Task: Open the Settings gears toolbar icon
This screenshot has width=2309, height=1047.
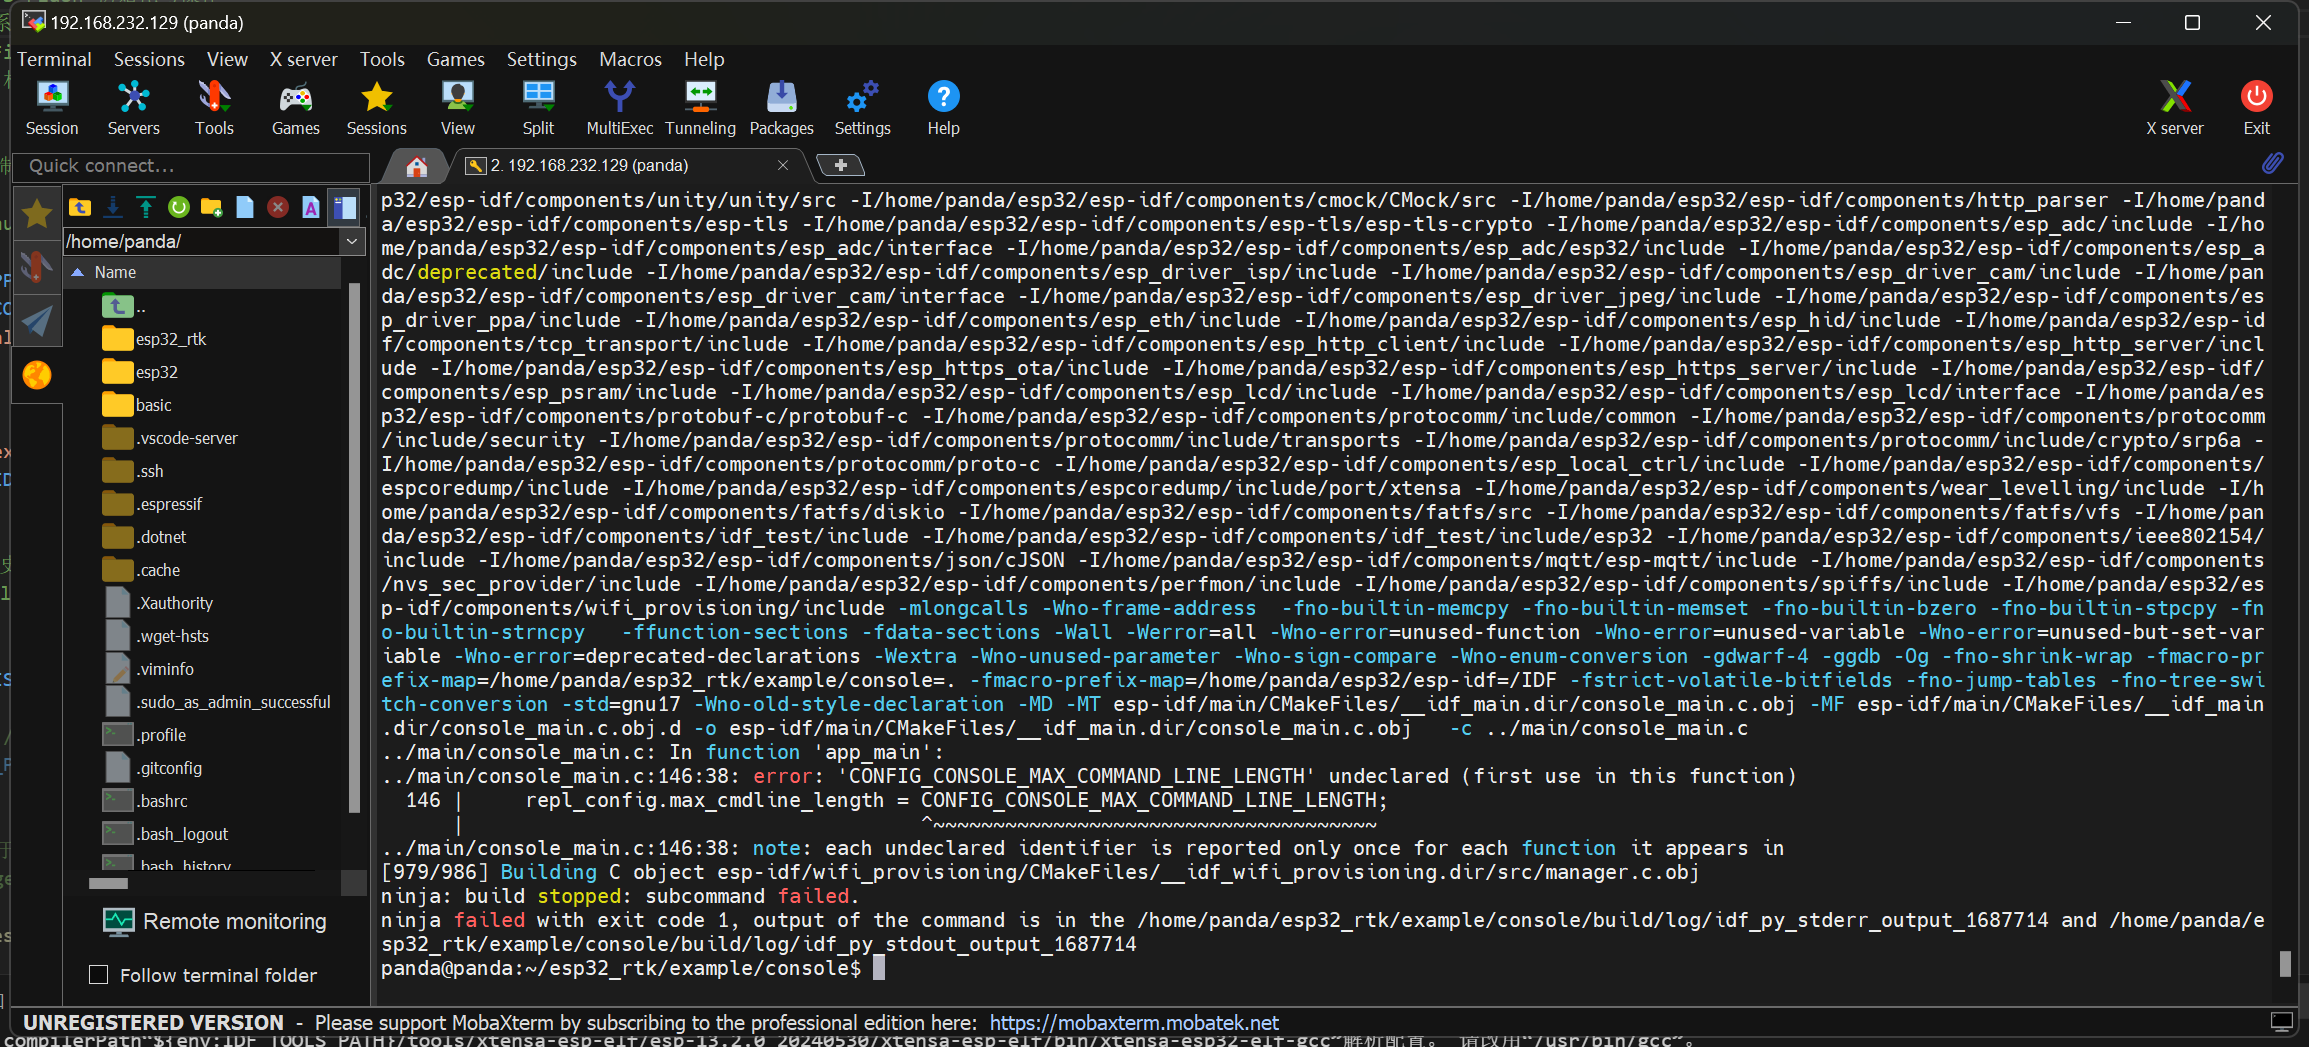Action: (862, 108)
